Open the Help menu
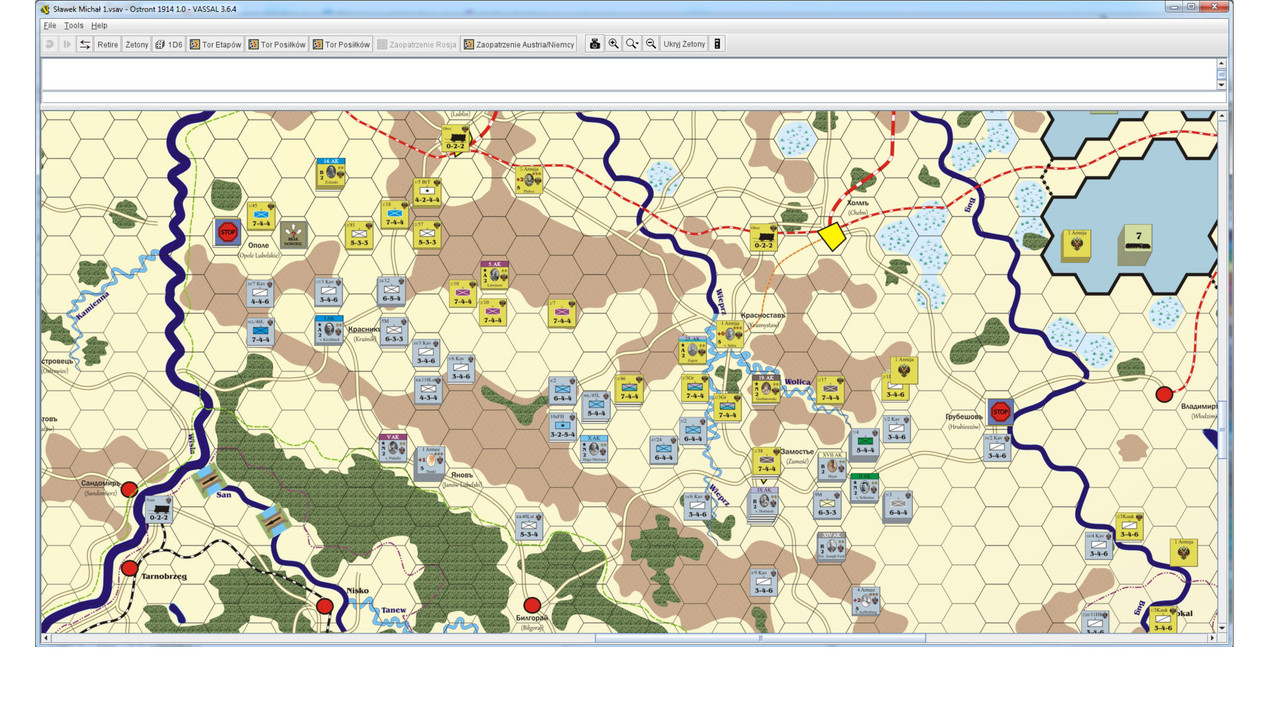This screenshot has height=720, width=1280. tap(99, 25)
